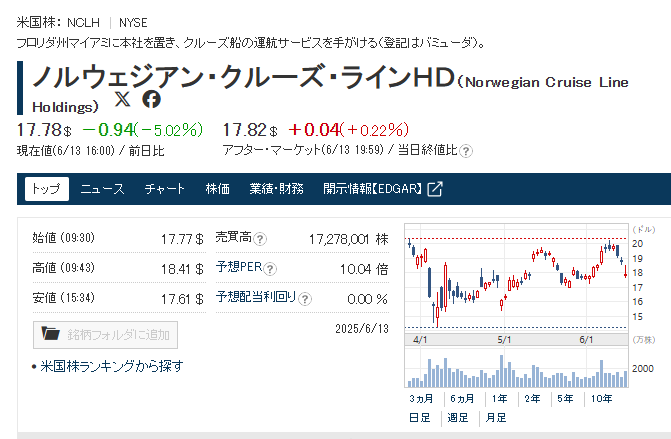
Task: Click the PER value 10.04 倍
Action: (364, 269)
